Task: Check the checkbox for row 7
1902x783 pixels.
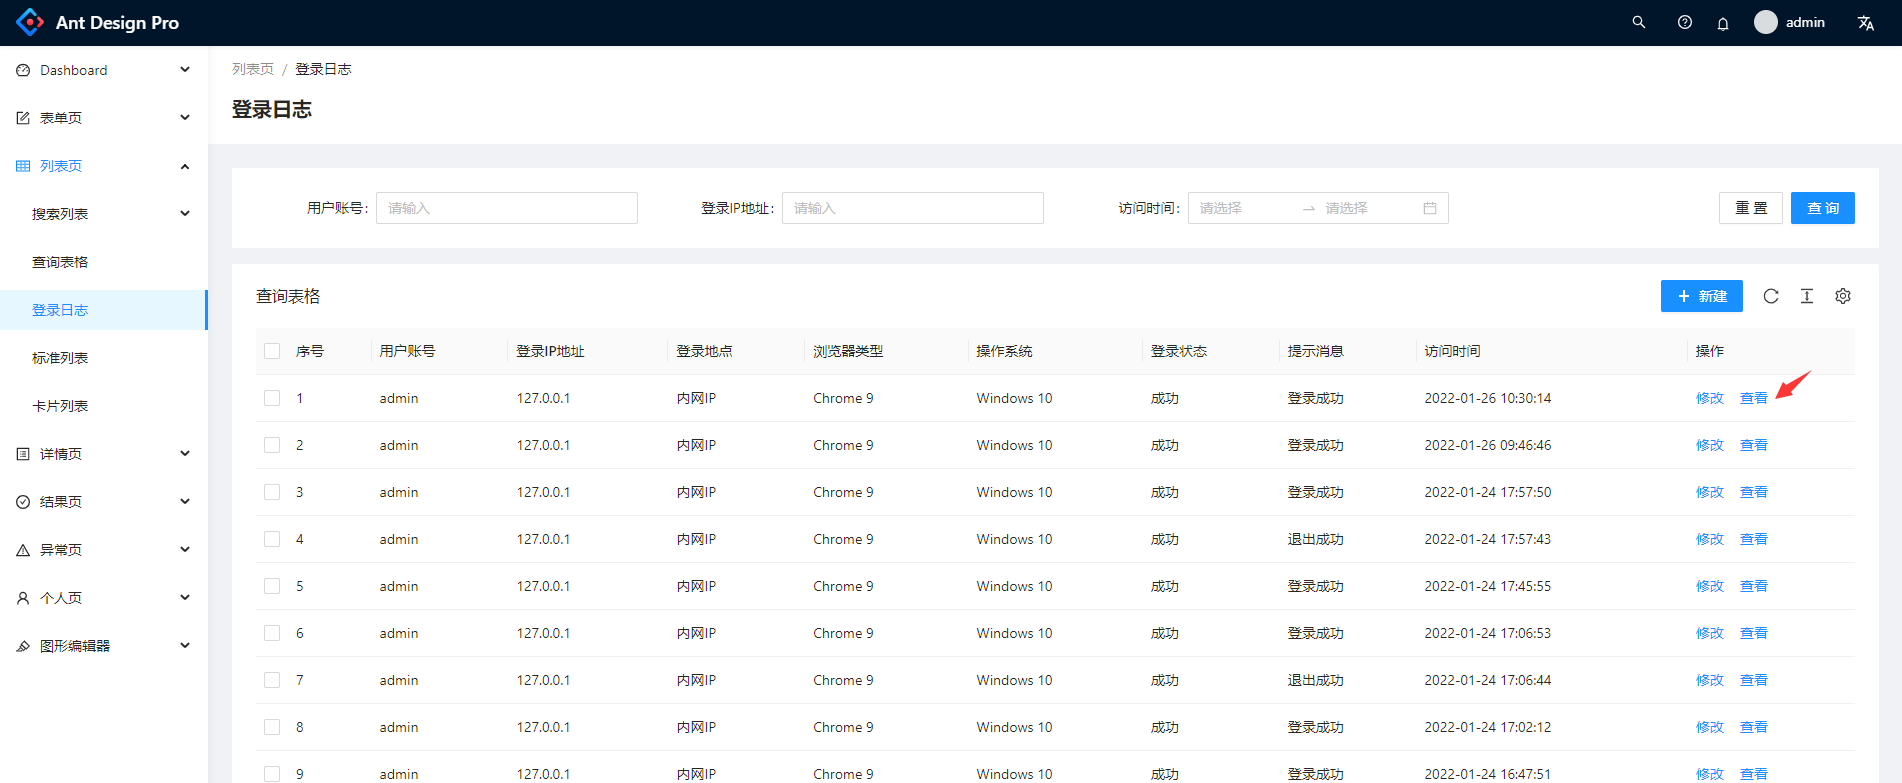Action: coord(272,680)
